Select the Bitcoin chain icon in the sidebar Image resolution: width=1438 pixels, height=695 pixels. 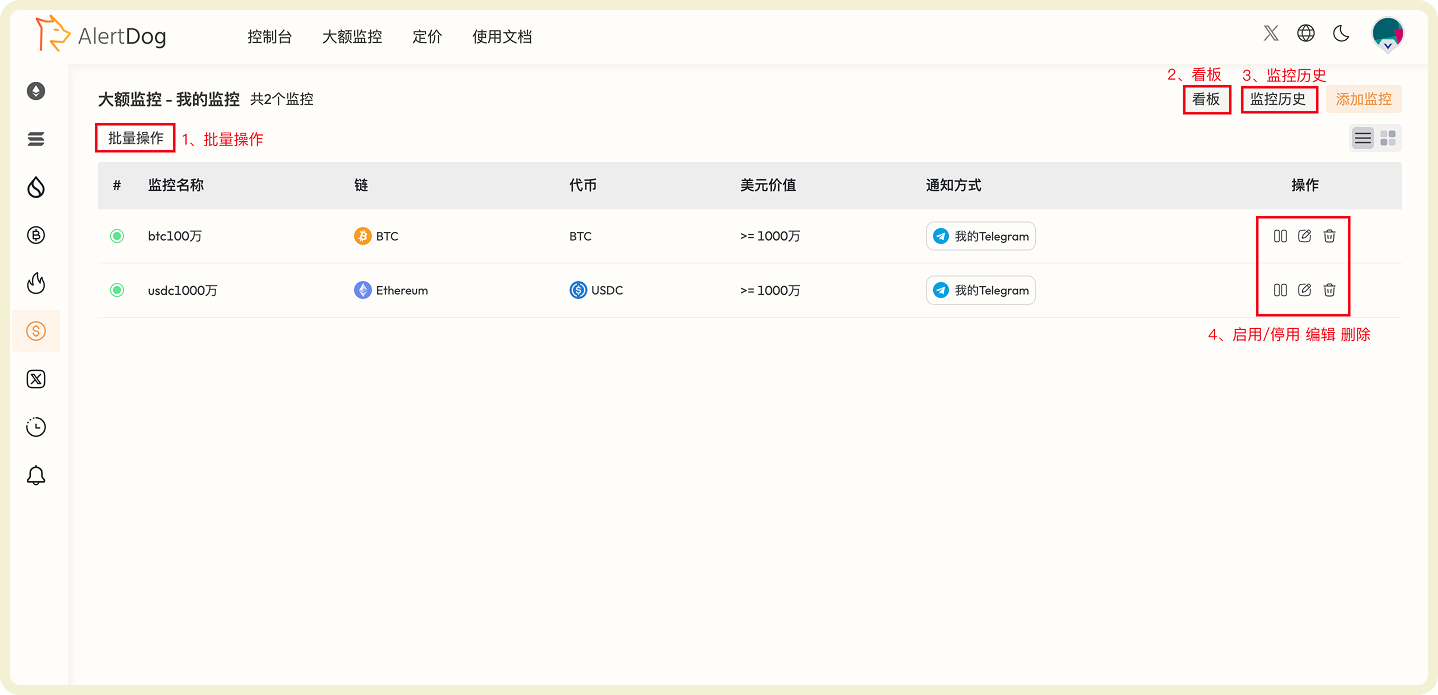coord(36,235)
